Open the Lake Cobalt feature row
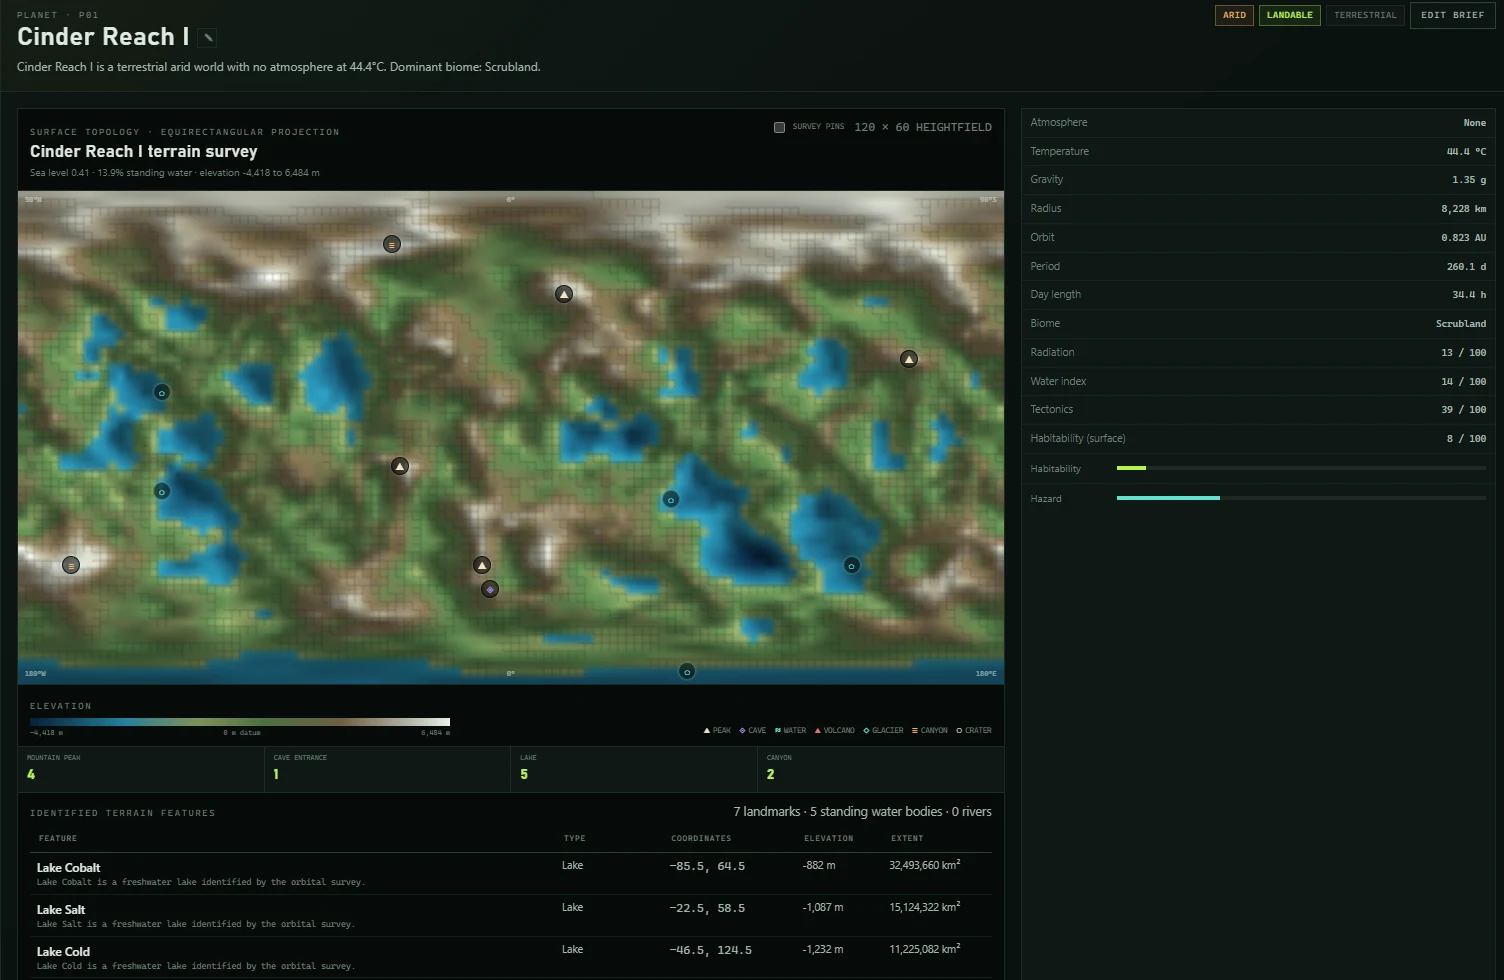The width and height of the screenshot is (1504, 980). click(511, 874)
